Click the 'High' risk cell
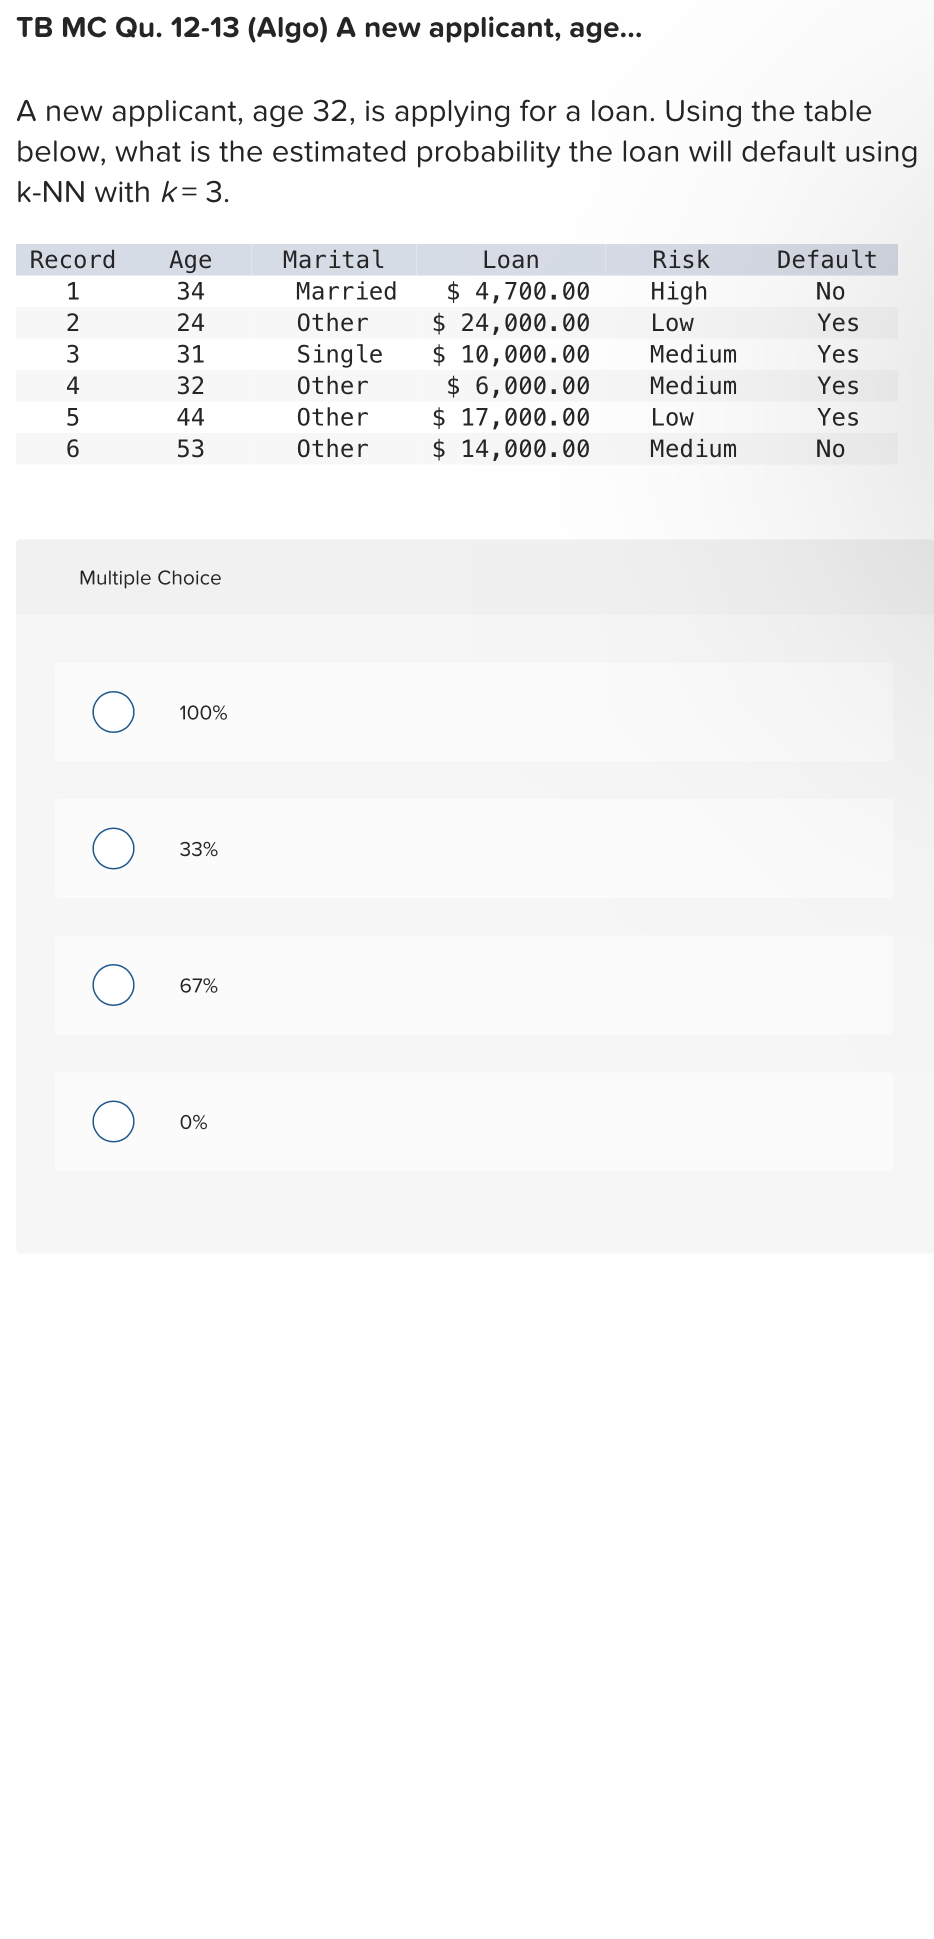The height and width of the screenshot is (1939, 934). (679, 292)
